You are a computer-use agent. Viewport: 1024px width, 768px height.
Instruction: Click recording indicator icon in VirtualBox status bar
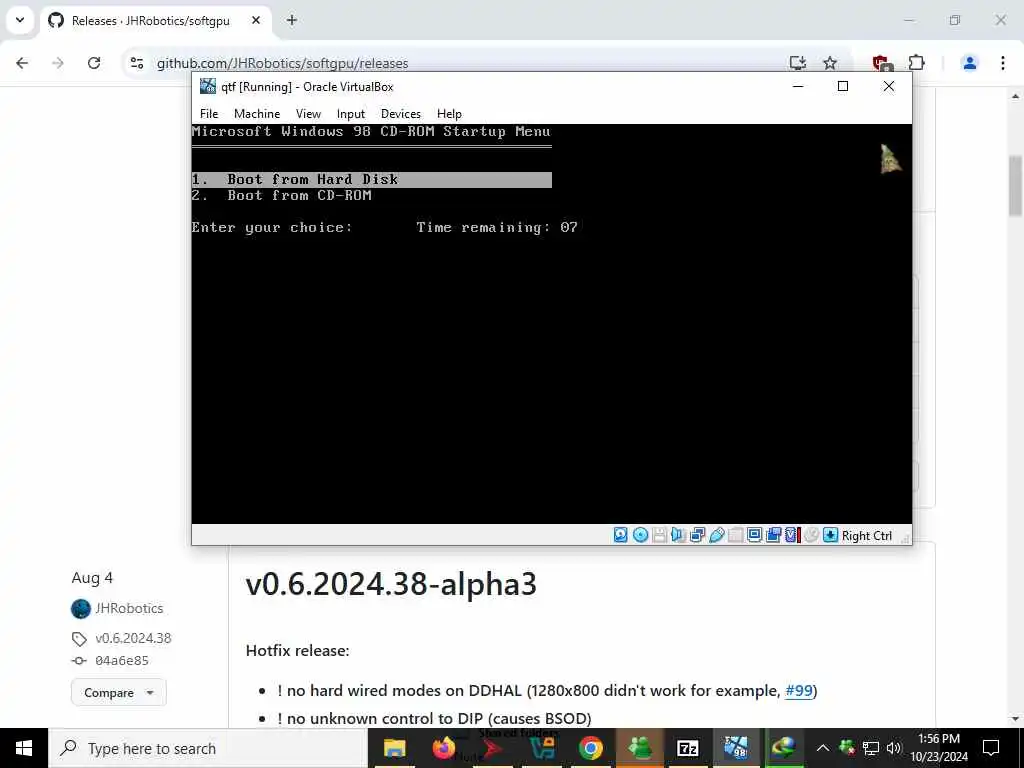pos(773,536)
